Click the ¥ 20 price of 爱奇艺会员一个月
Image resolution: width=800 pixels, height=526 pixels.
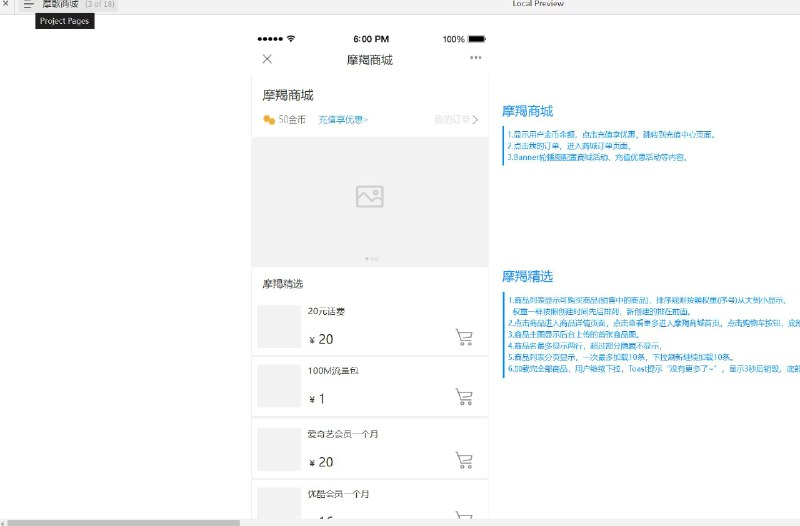coord(321,462)
